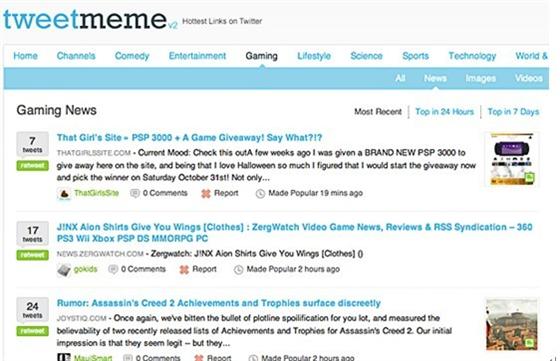Switch to the Entertainment category
The height and width of the screenshot is (361, 560).
pyautogui.click(x=197, y=56)
